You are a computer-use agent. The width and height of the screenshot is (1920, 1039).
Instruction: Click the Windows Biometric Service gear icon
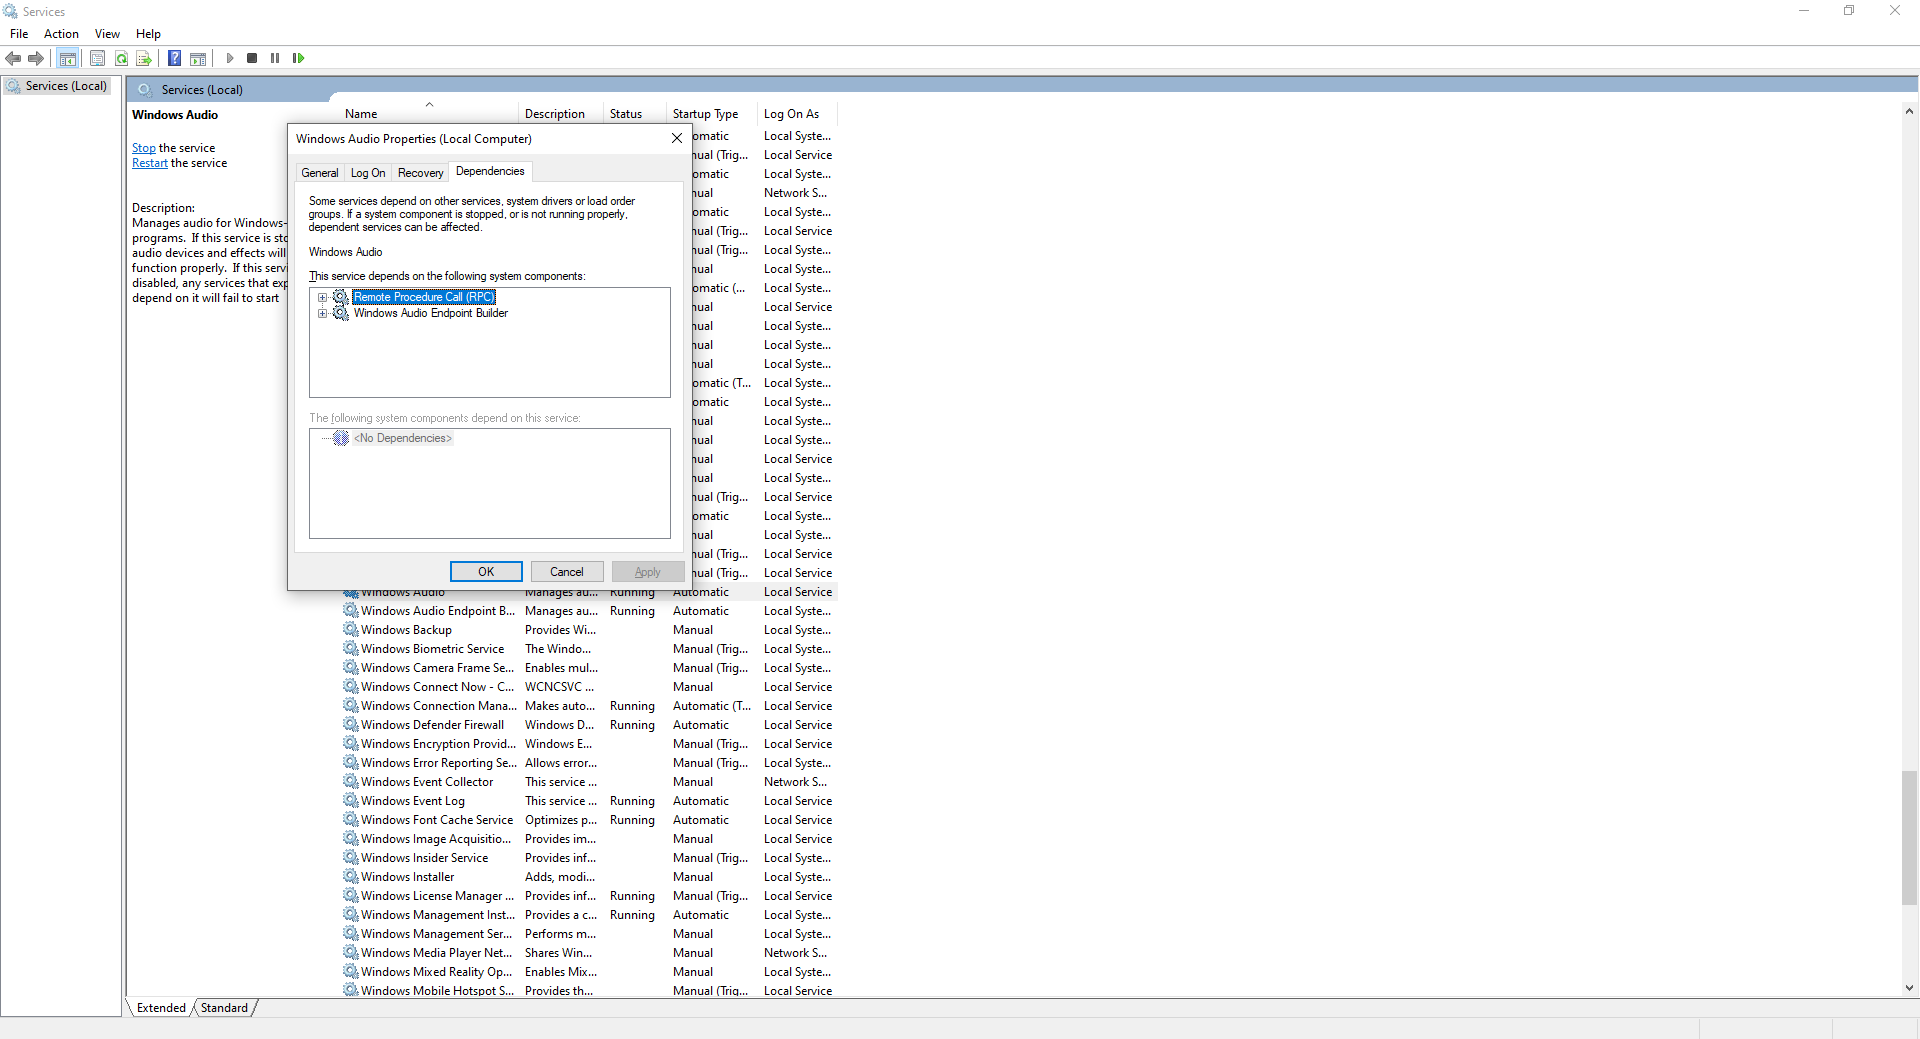[x=350, y=648]
